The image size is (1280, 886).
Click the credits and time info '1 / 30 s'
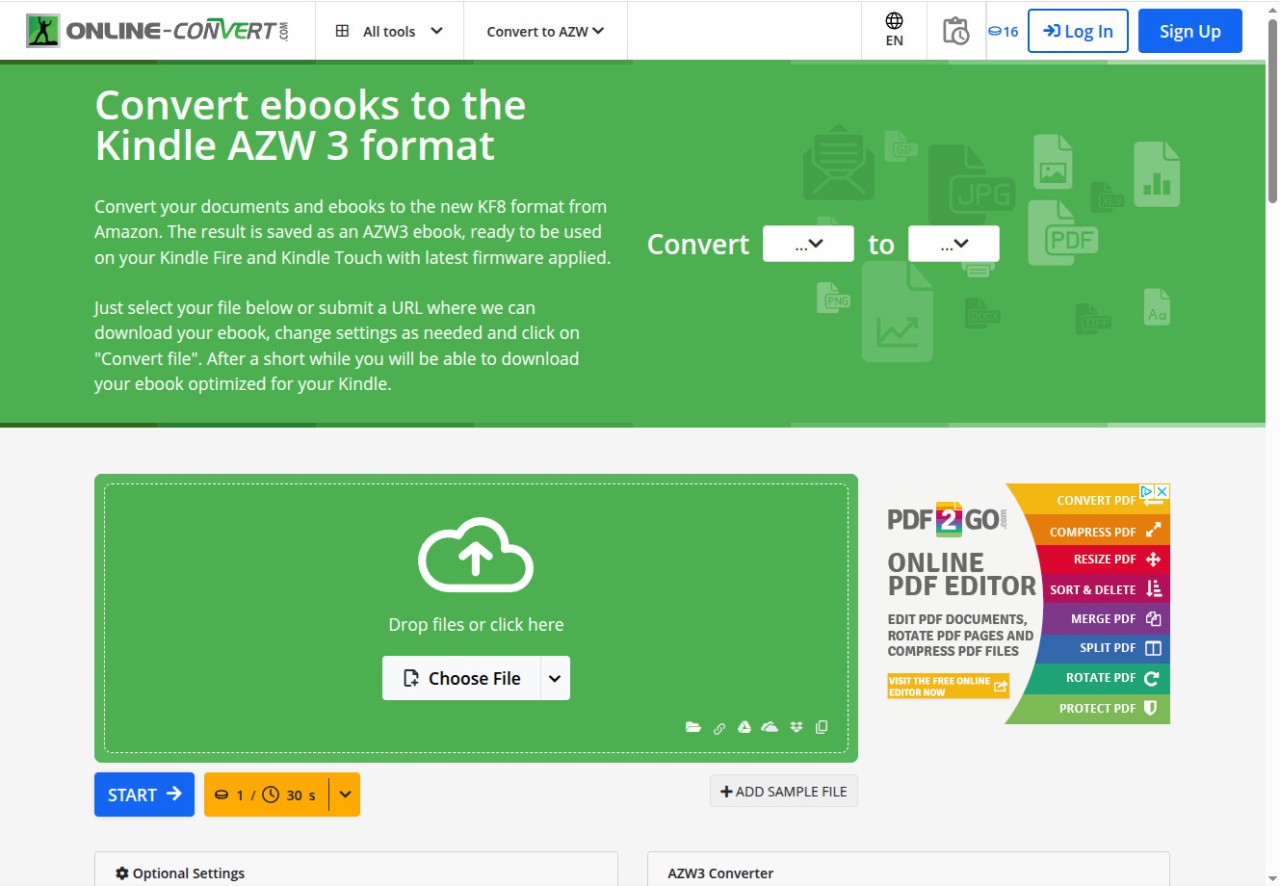click(266, 795)
